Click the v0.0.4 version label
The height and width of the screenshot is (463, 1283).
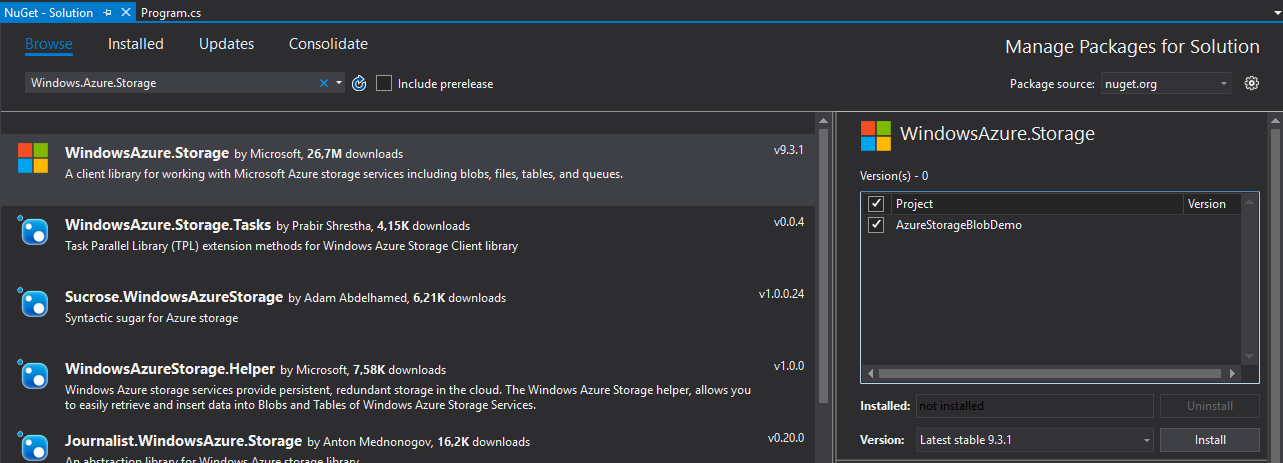(x=788, y=222)
